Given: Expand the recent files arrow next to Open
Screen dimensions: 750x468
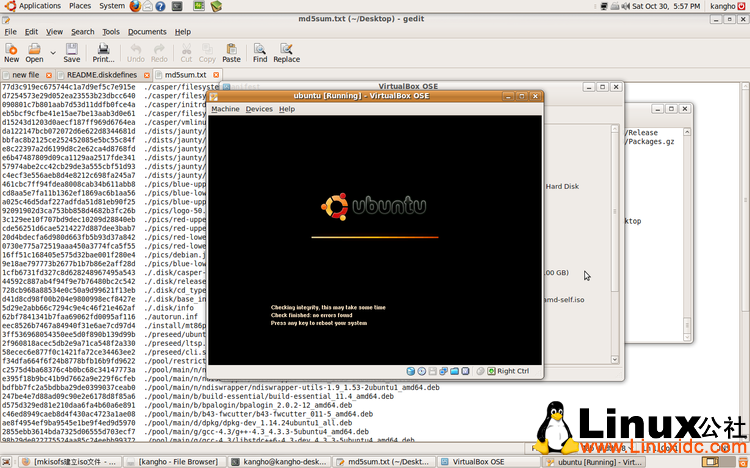Looking at the screenshot, I should pos(53,53).
